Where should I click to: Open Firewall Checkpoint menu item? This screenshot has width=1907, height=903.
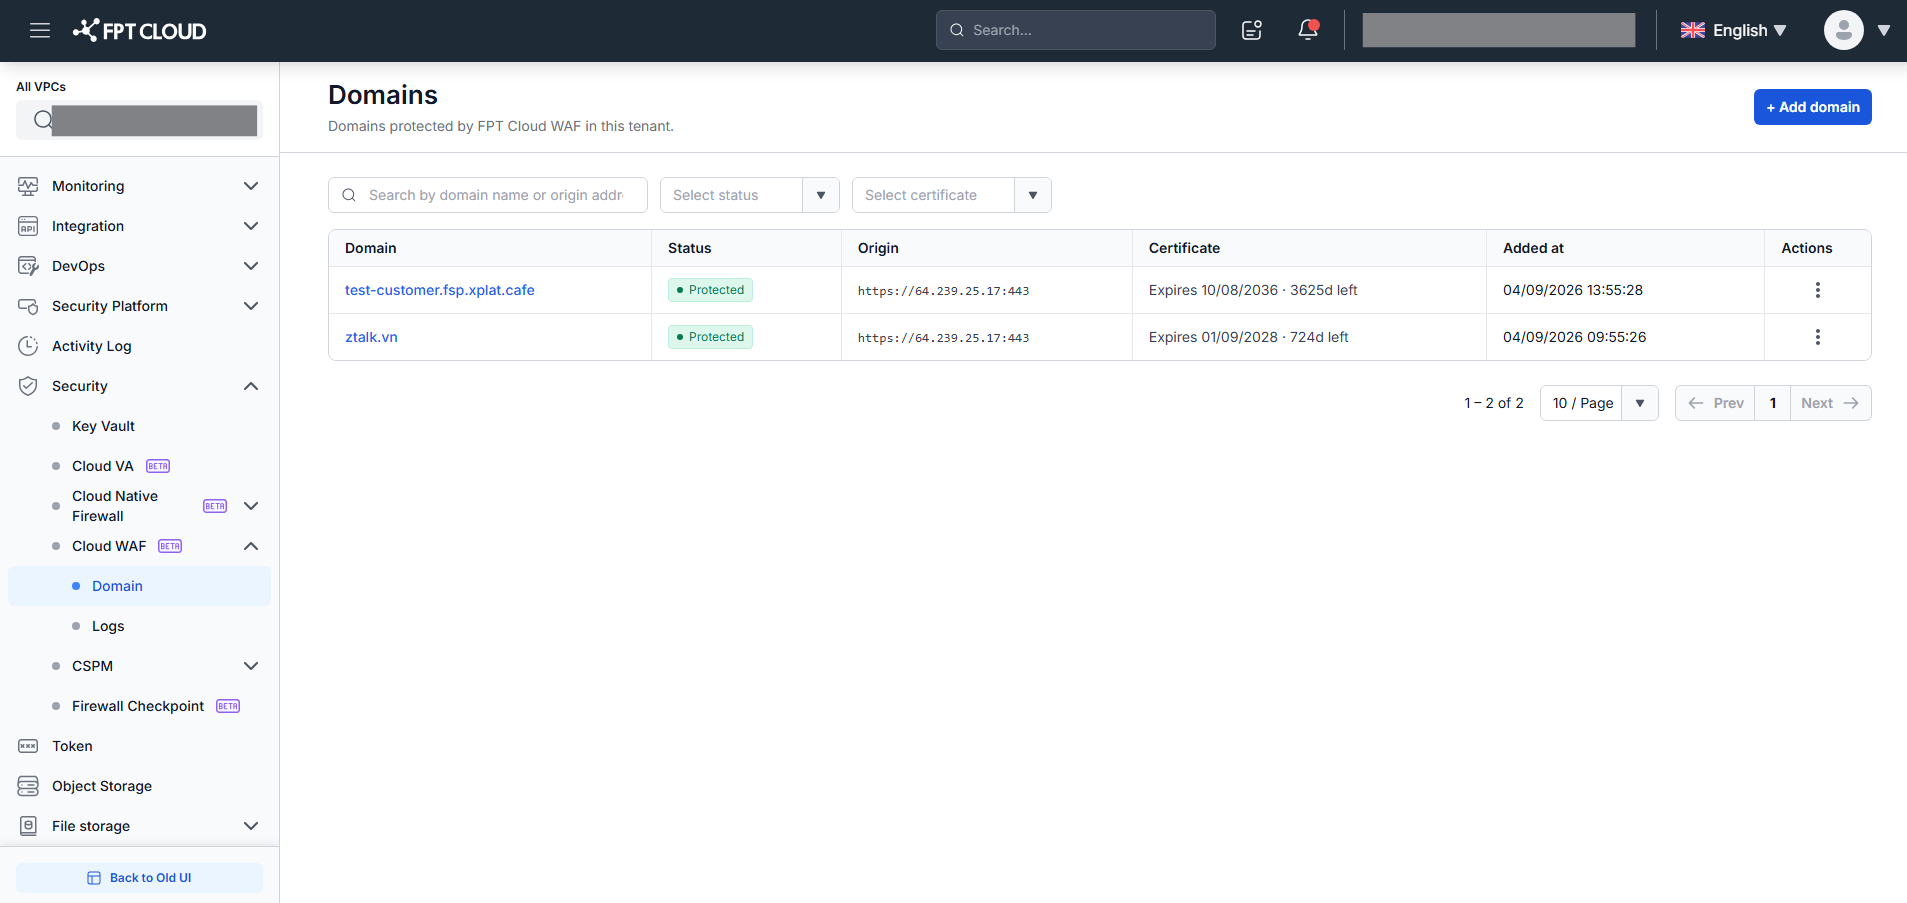(x=138, y=706)
